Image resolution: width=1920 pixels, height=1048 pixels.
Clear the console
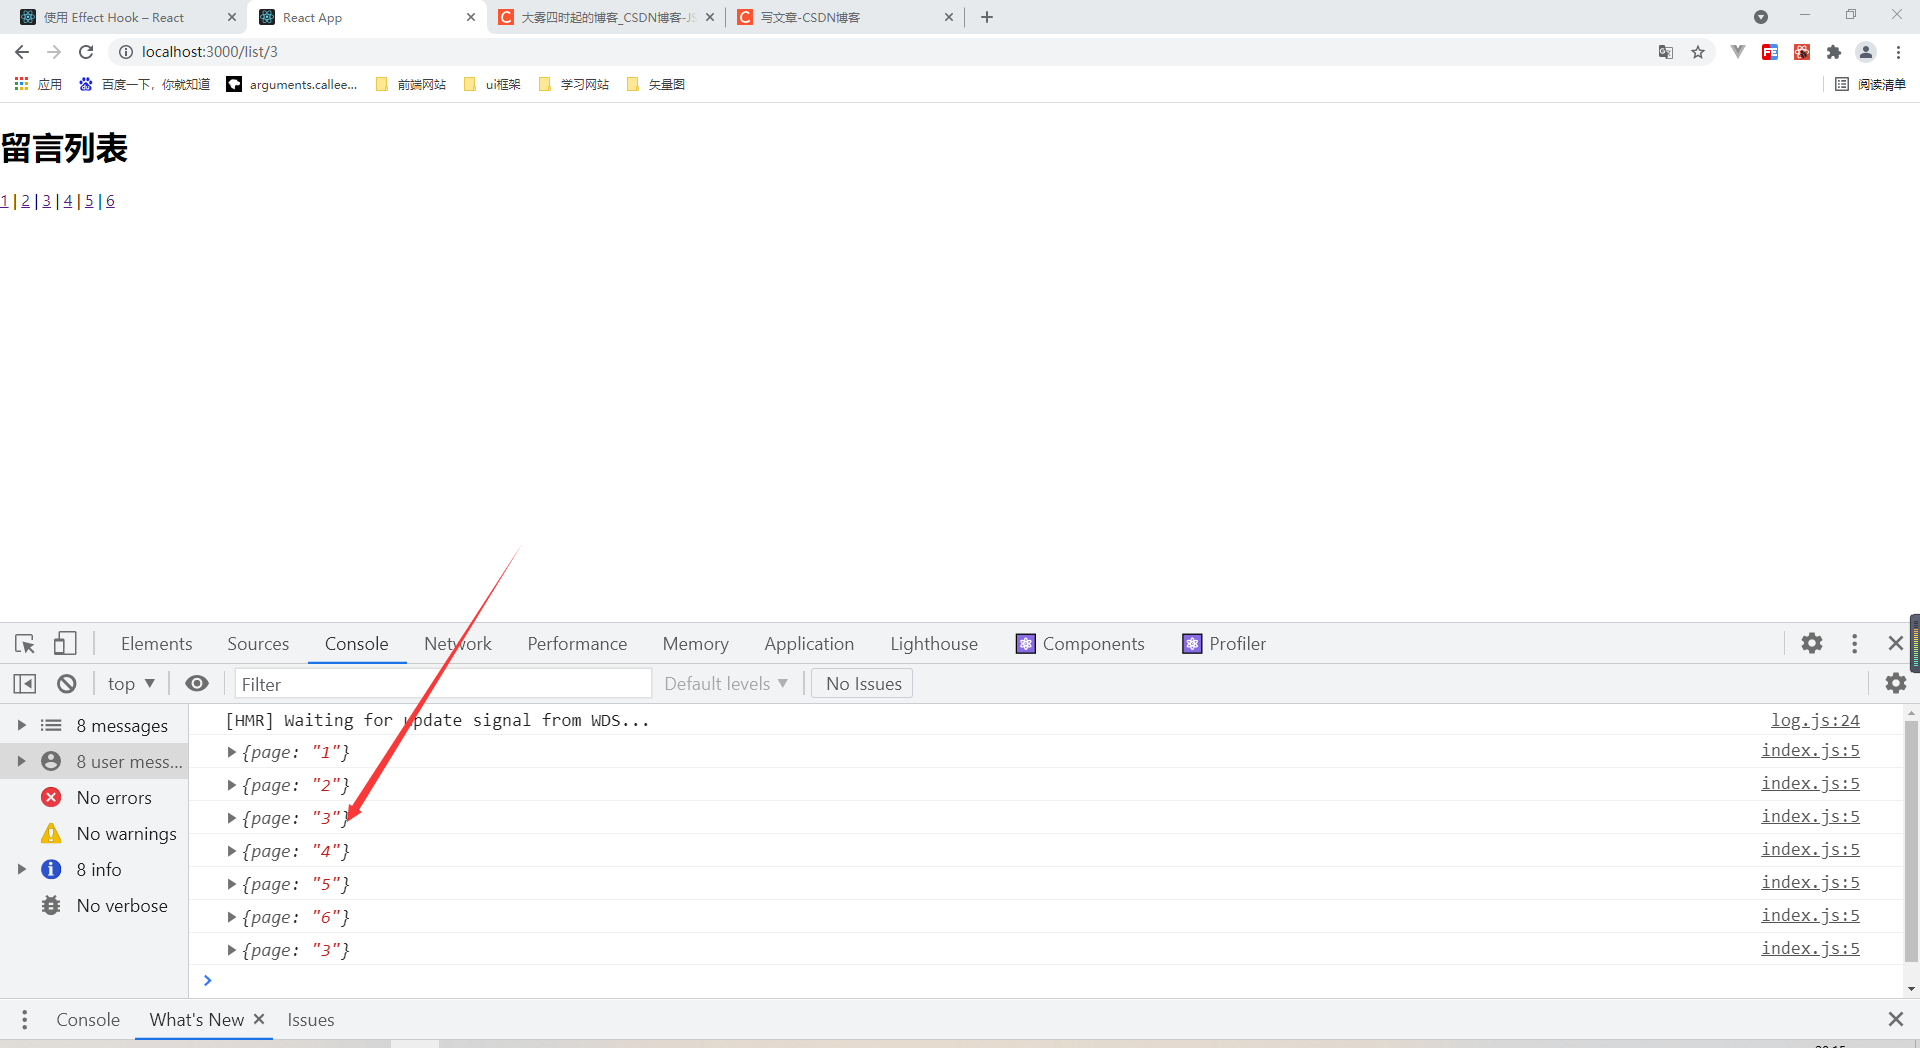point(67,684)
